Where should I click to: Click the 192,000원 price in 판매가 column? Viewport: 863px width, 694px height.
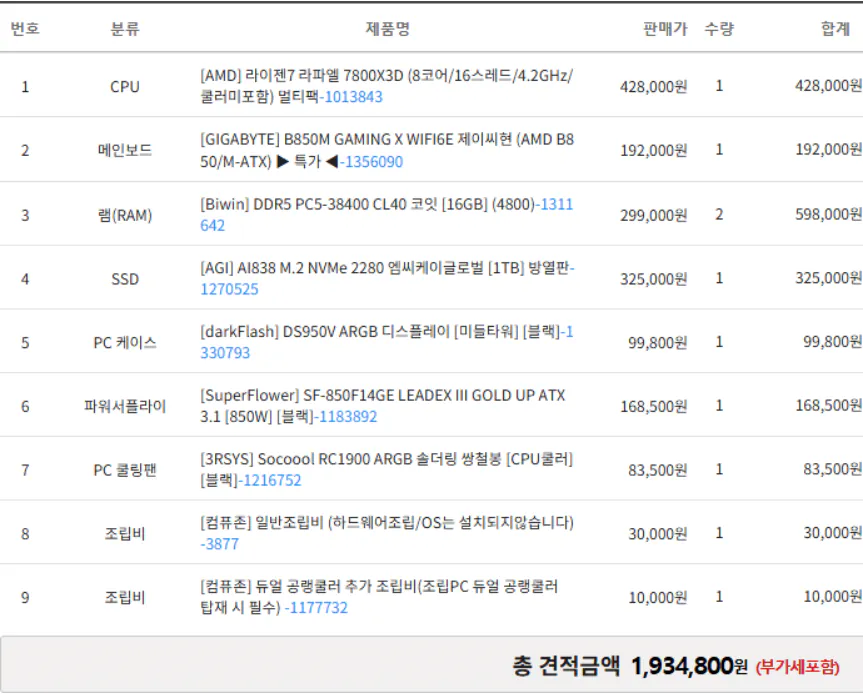[x=653, y=150]
